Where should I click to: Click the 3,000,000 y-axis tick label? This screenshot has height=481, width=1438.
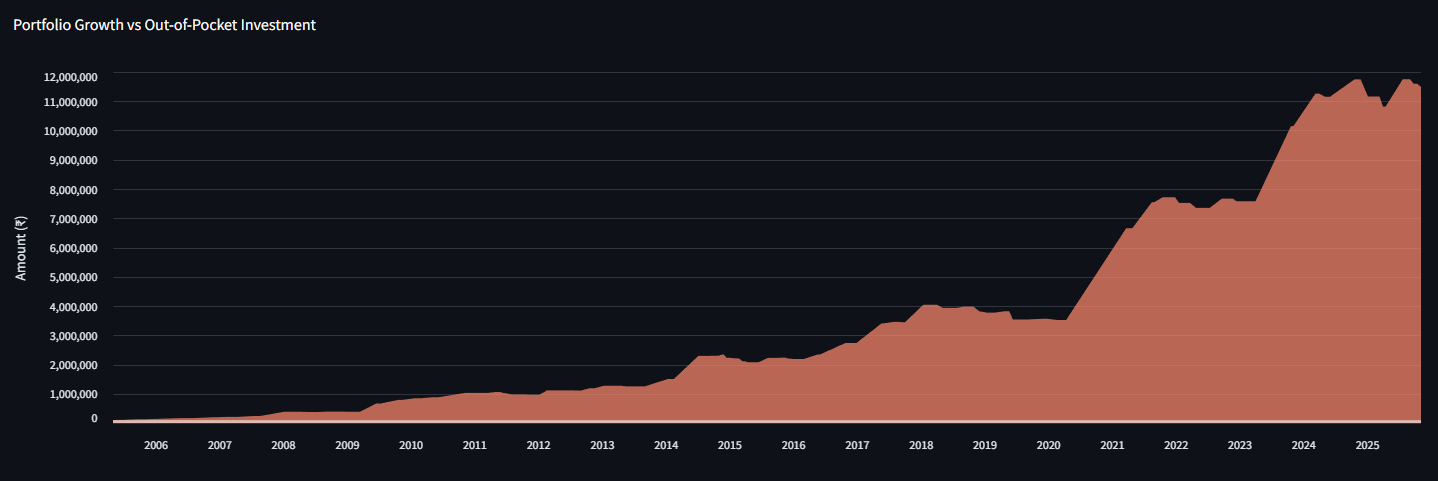click(73, 336)
